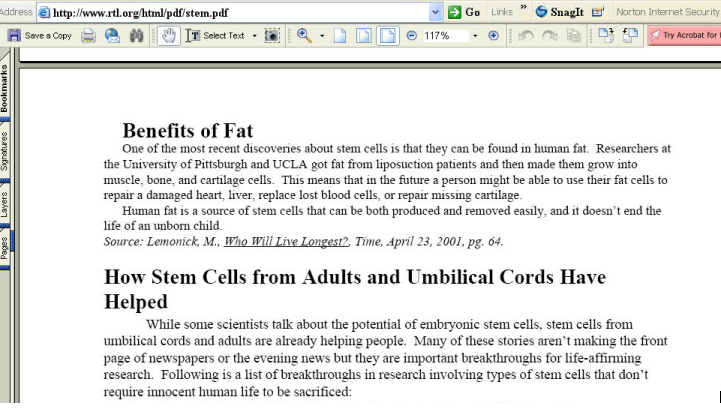Open the zoom tool dropdown arrow
Screen dimensions: 721x411
point(321,35)
